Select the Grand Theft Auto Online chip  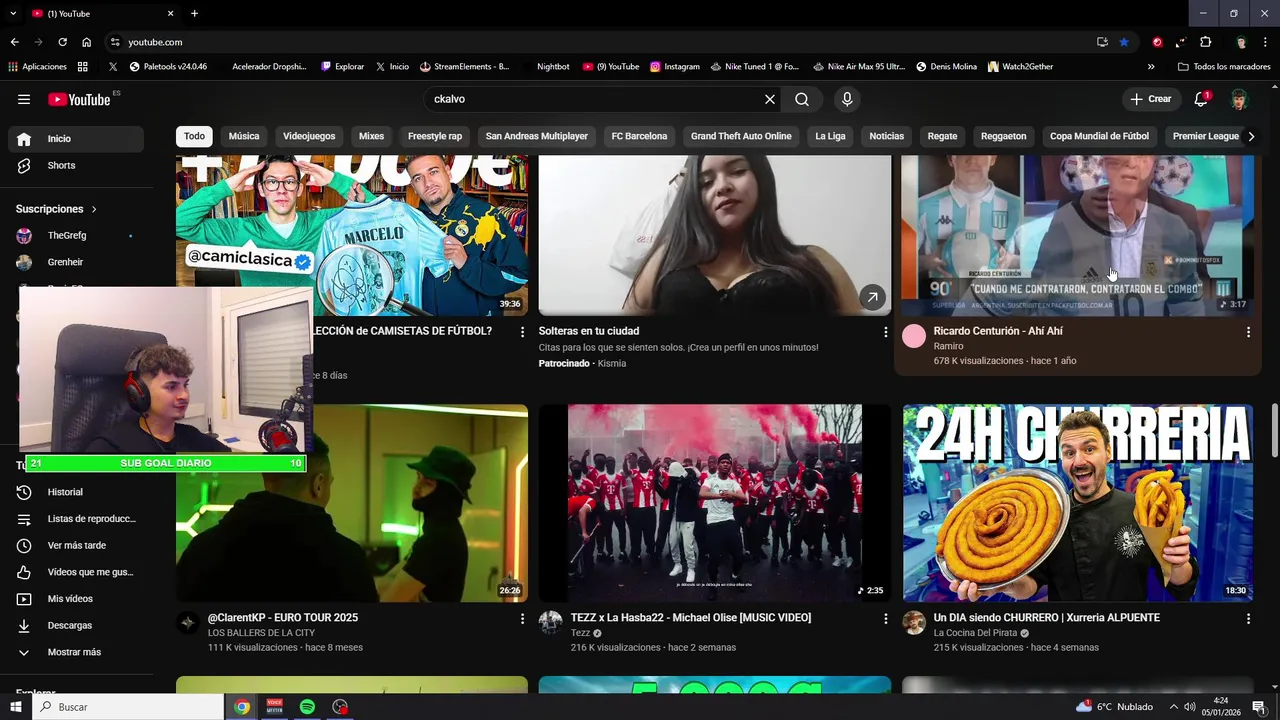click(741, 136)
